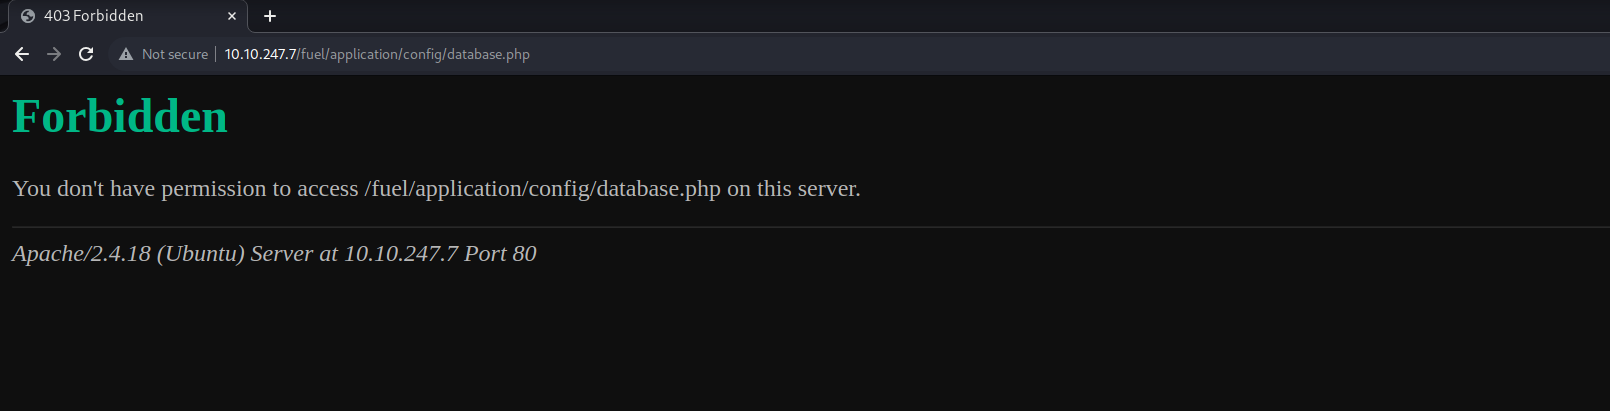Click the /fuel/application/config/database.php path in message

(542, 188)
